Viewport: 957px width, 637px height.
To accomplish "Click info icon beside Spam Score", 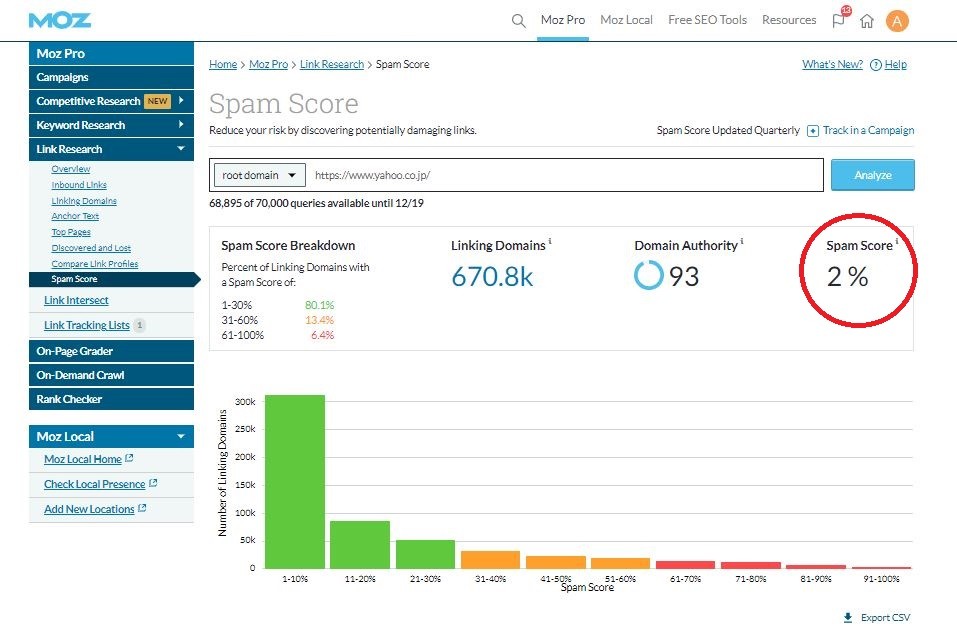I will point(897,242).
